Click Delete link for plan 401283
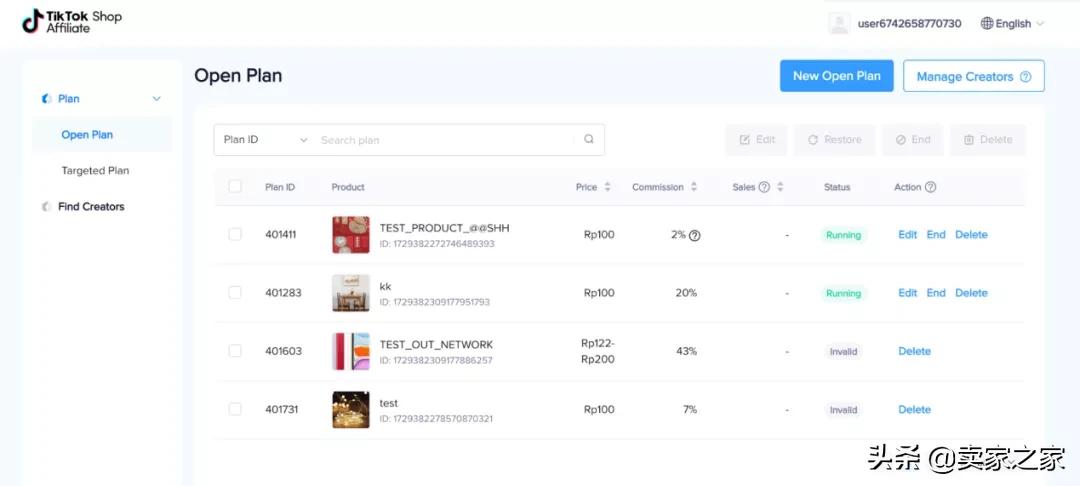1080x486 pixels. [x=971, y=293]
